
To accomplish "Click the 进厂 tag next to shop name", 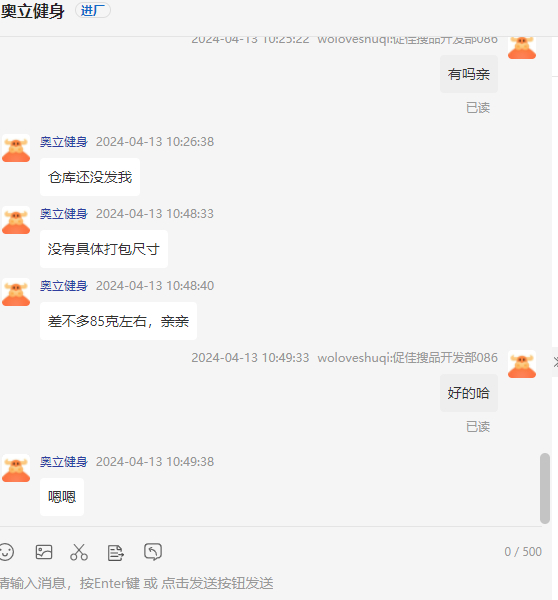I will click(x=93, y=10).
